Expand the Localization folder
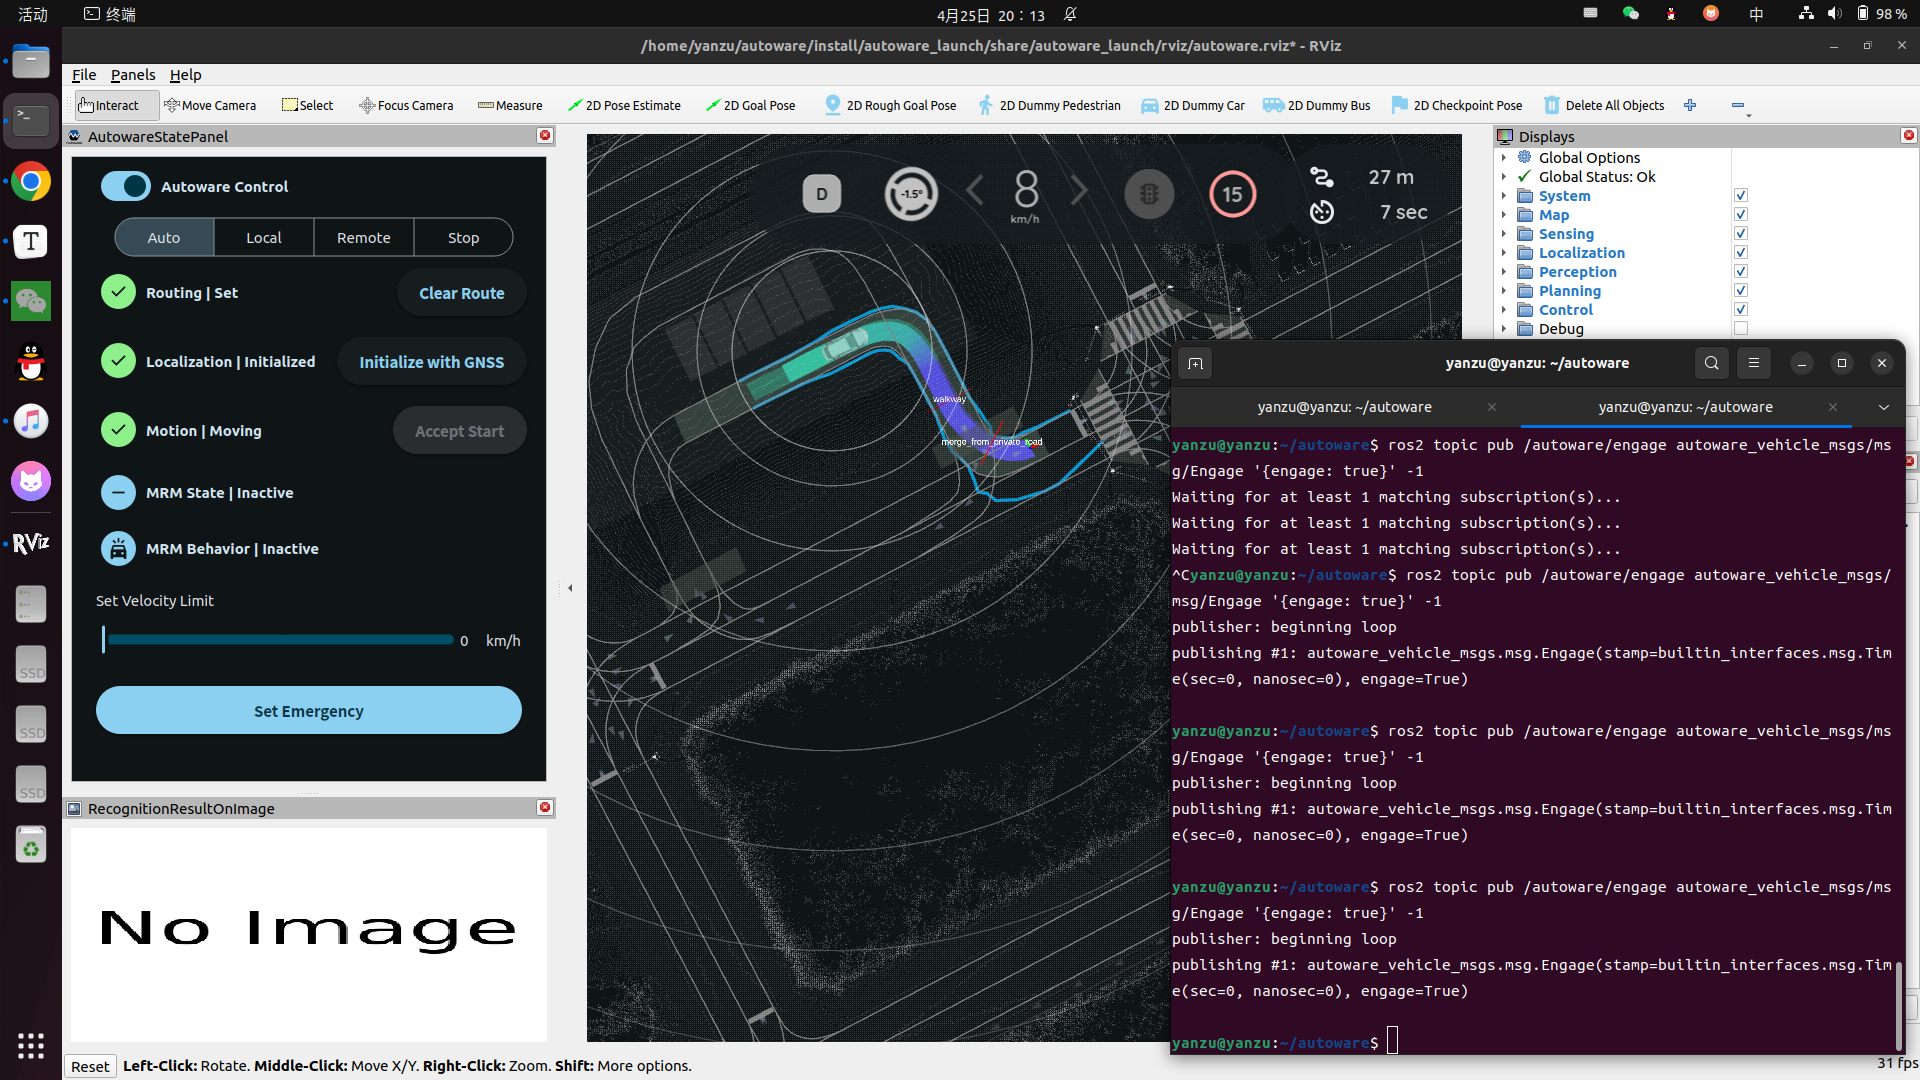 [1503, 253]
